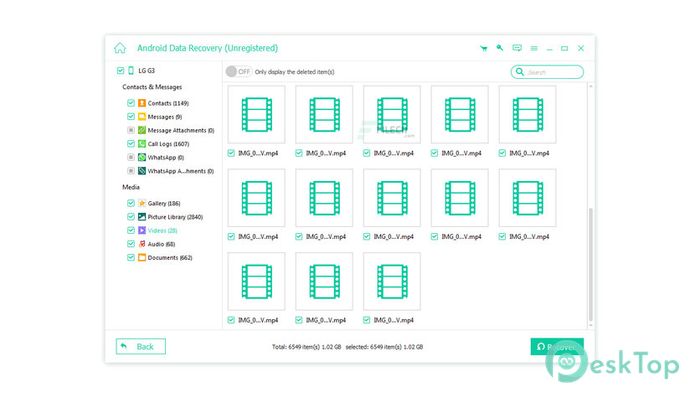Uncheck the Gallery (186) checkbox
This screenshot has width=700, height=400.
(x=131, y=203)
